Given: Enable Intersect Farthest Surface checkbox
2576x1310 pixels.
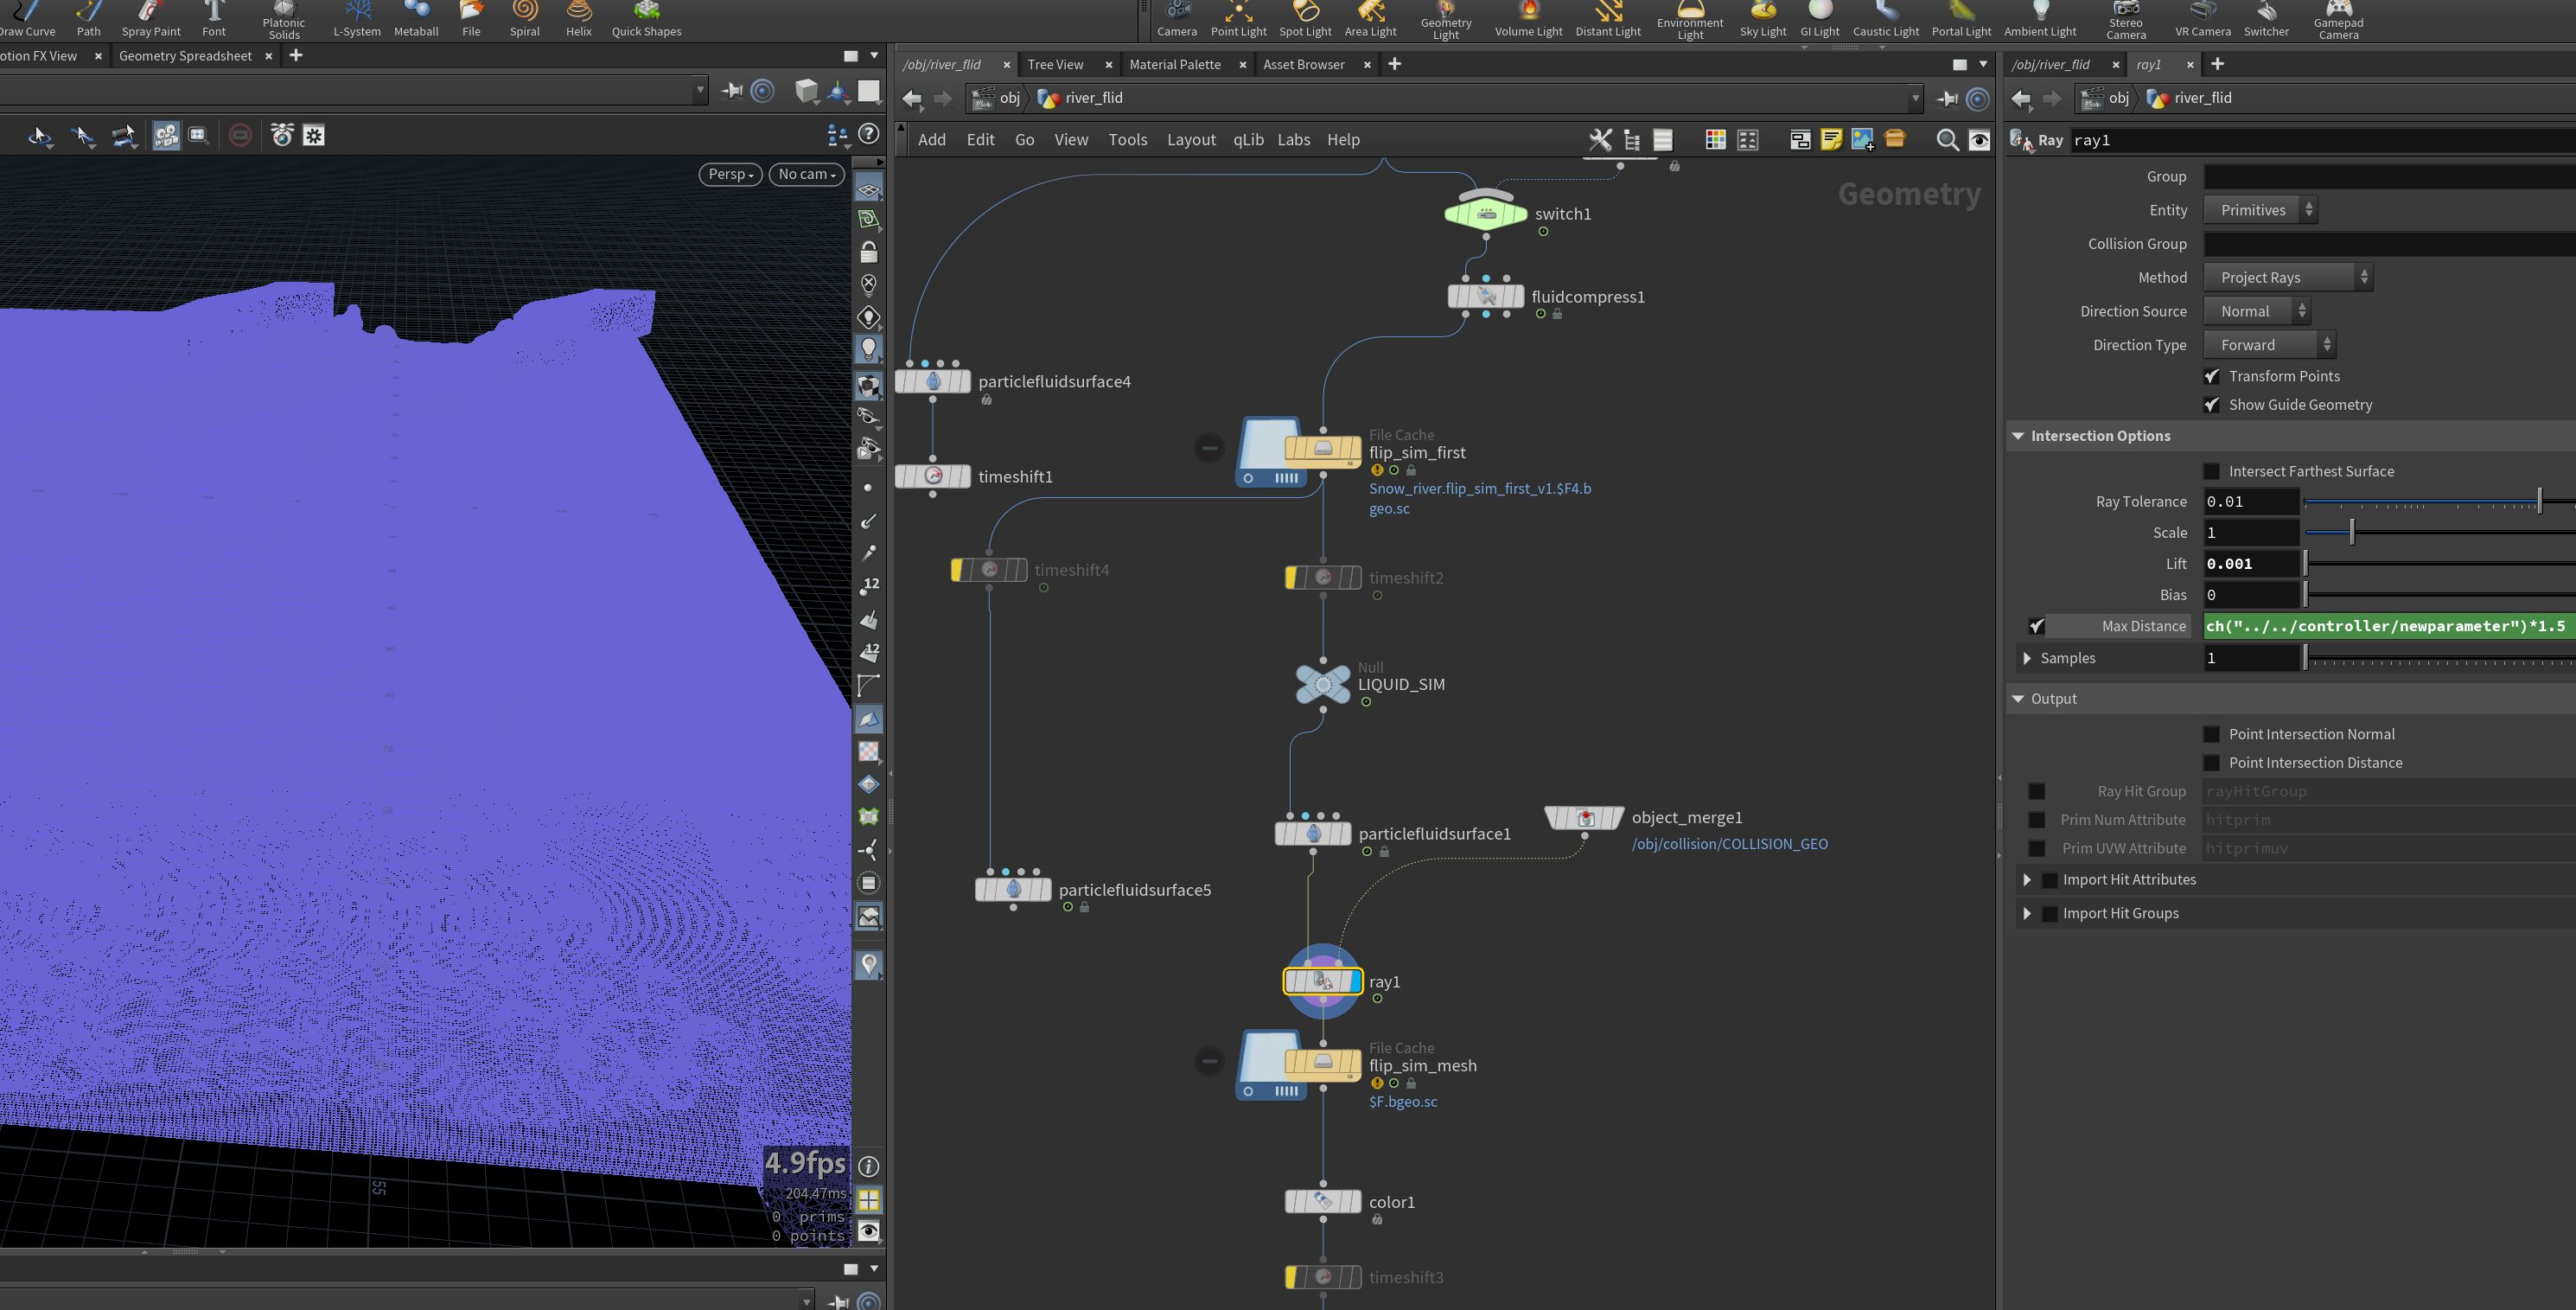Looking at the screenshot, I should point(2212,471).
